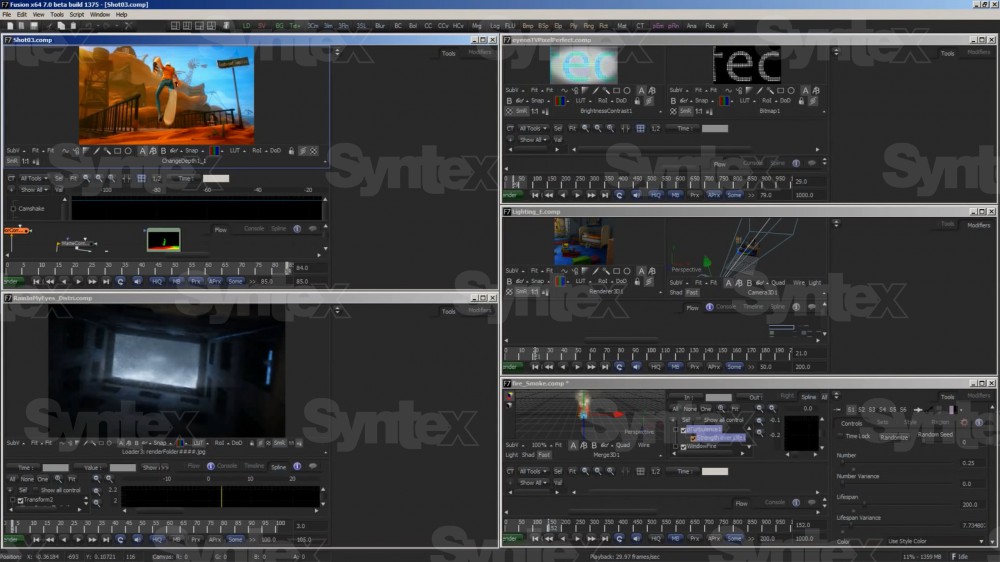Open the Script menu
1000x562 pixels.
tap(76, 15)
